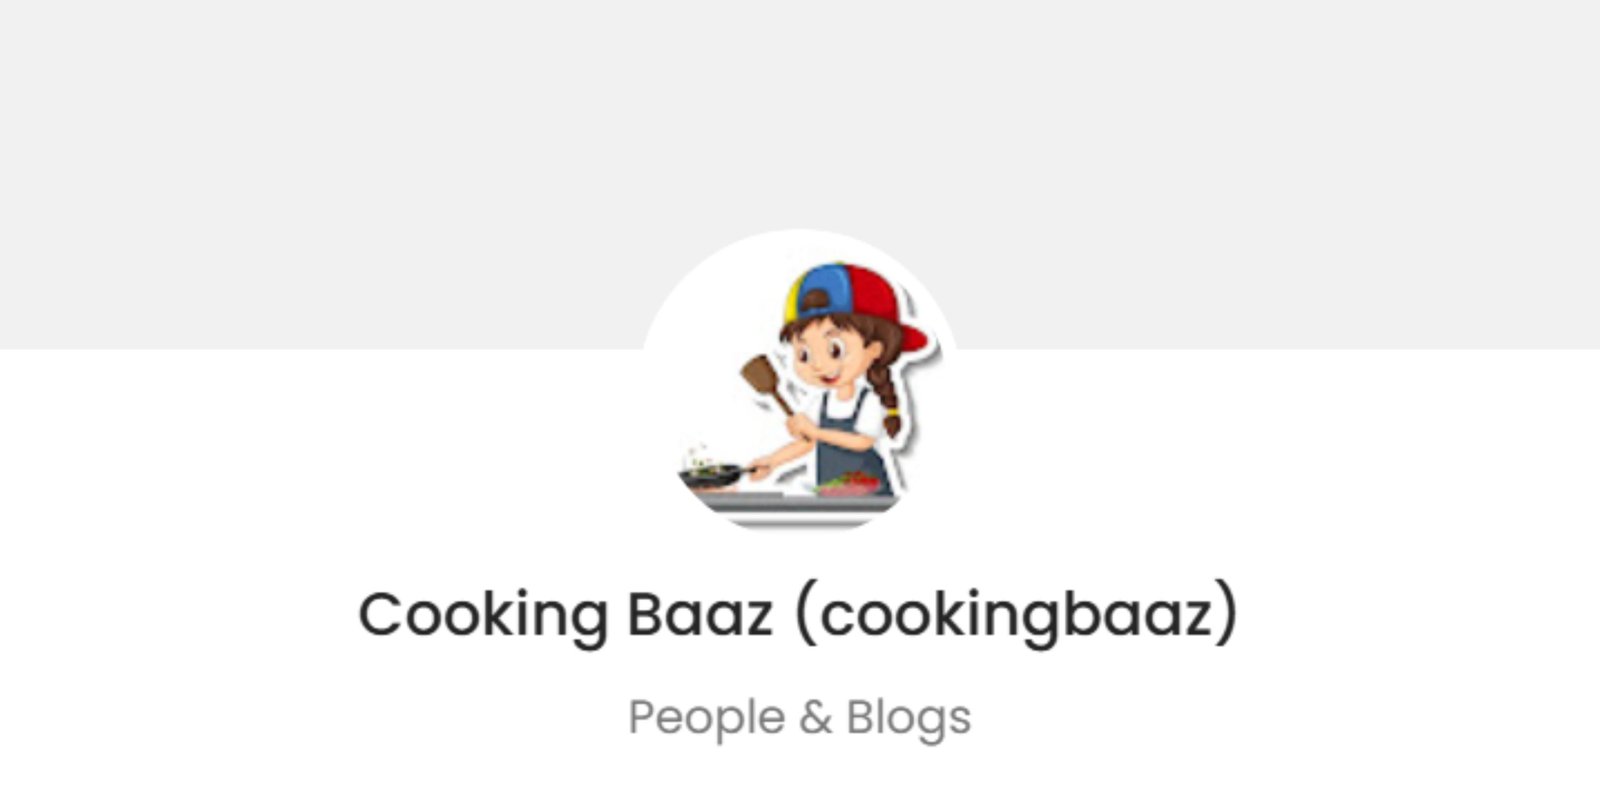Open the People & Blogs category

(x=799, y=717)
